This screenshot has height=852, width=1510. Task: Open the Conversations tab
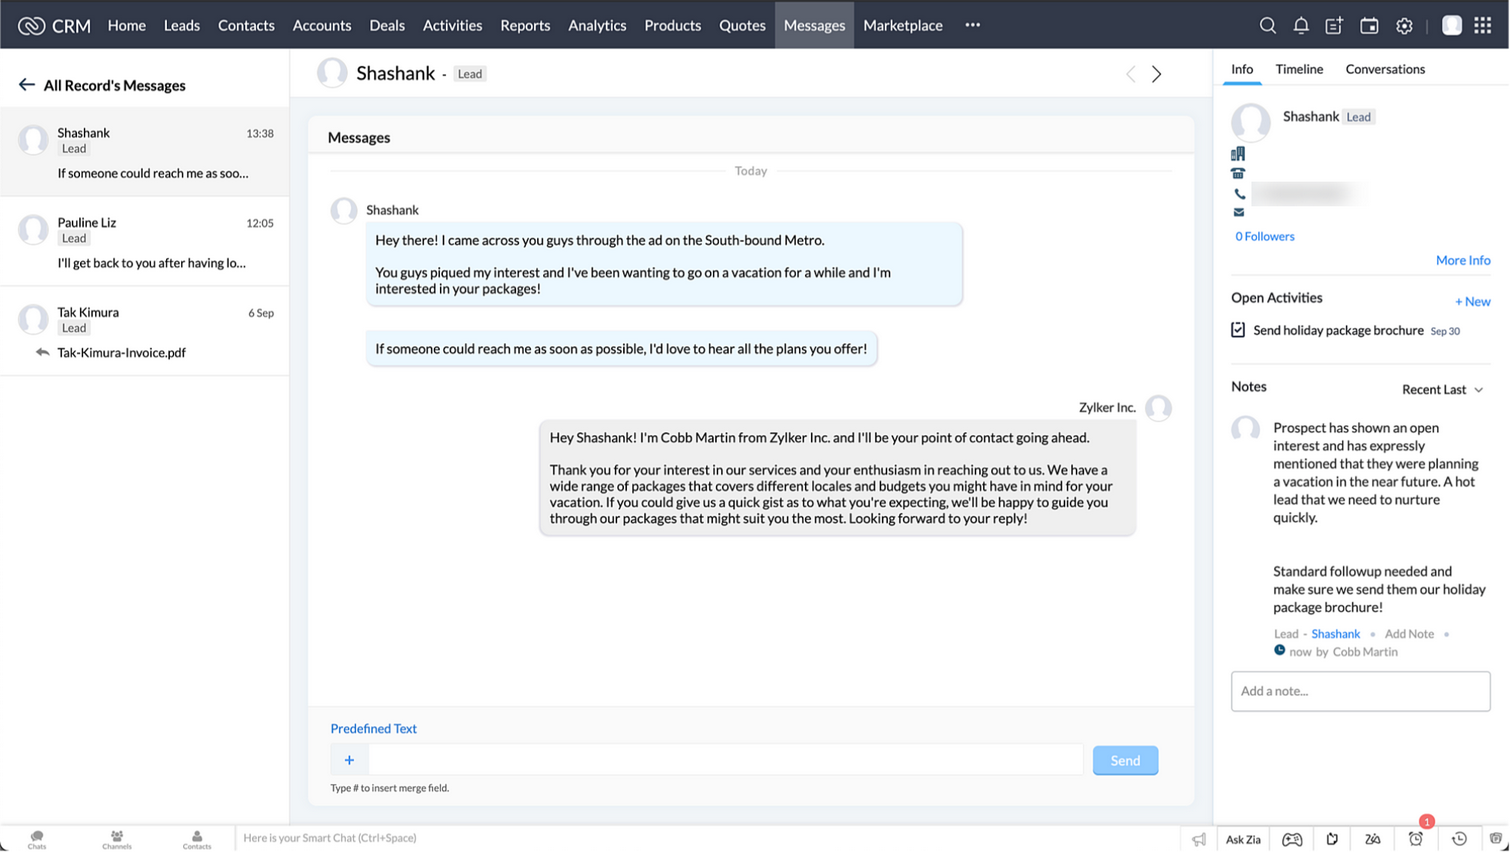[1385, 69]
